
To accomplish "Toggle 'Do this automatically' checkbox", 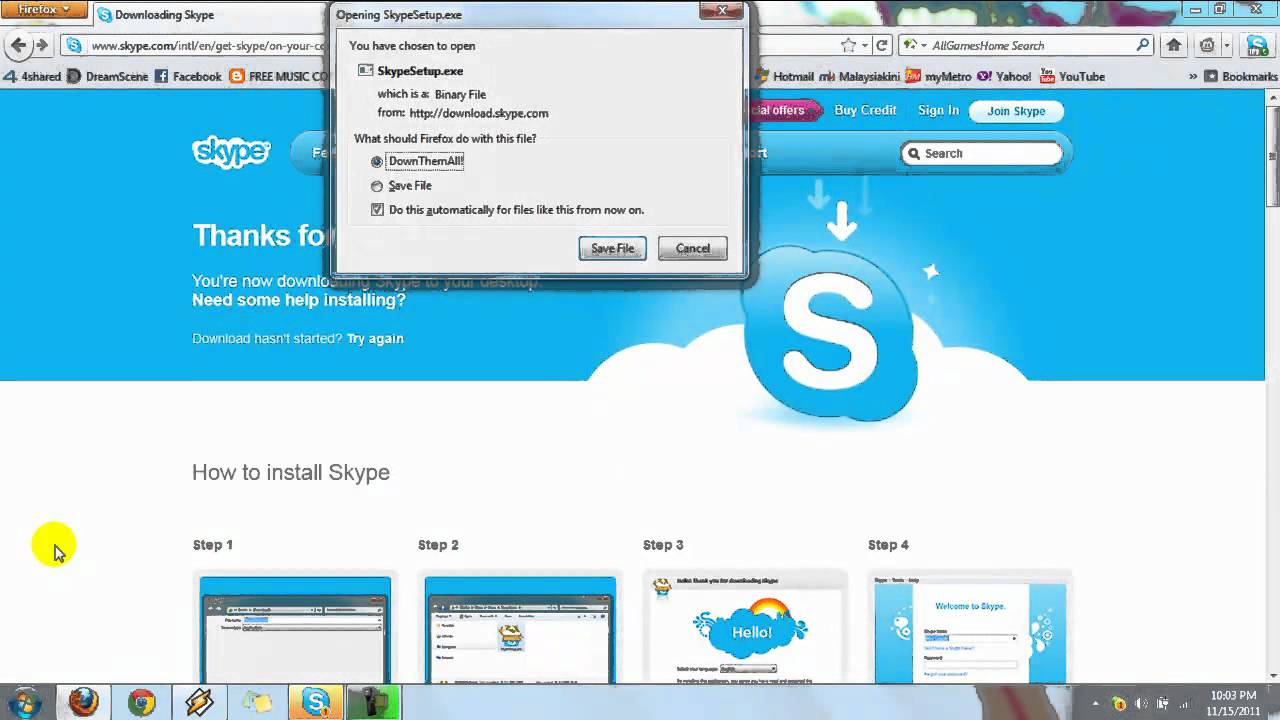I will point(377,210).
